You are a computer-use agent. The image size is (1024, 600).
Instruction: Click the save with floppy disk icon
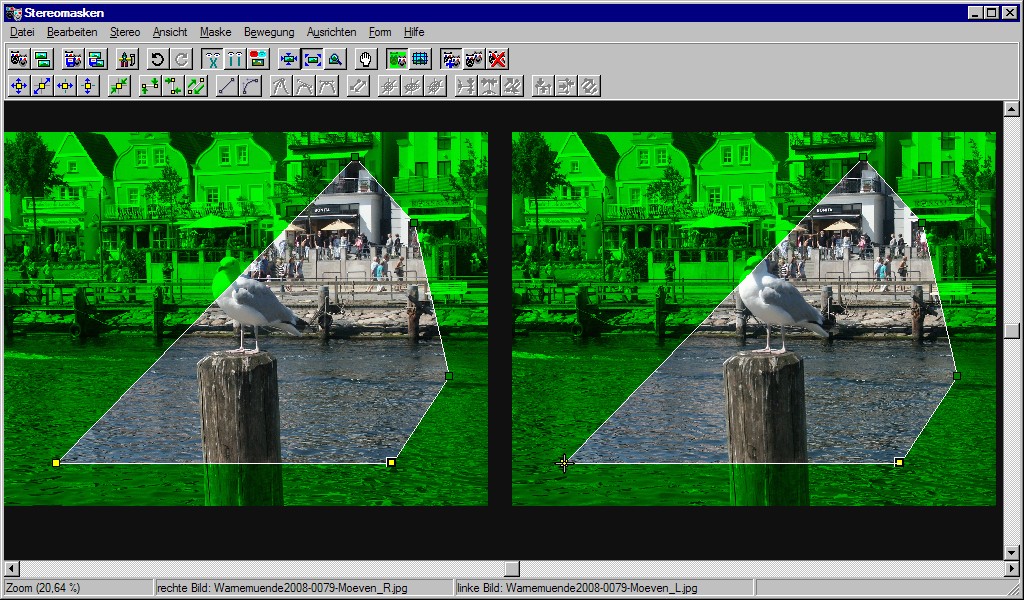coord(95,59)
